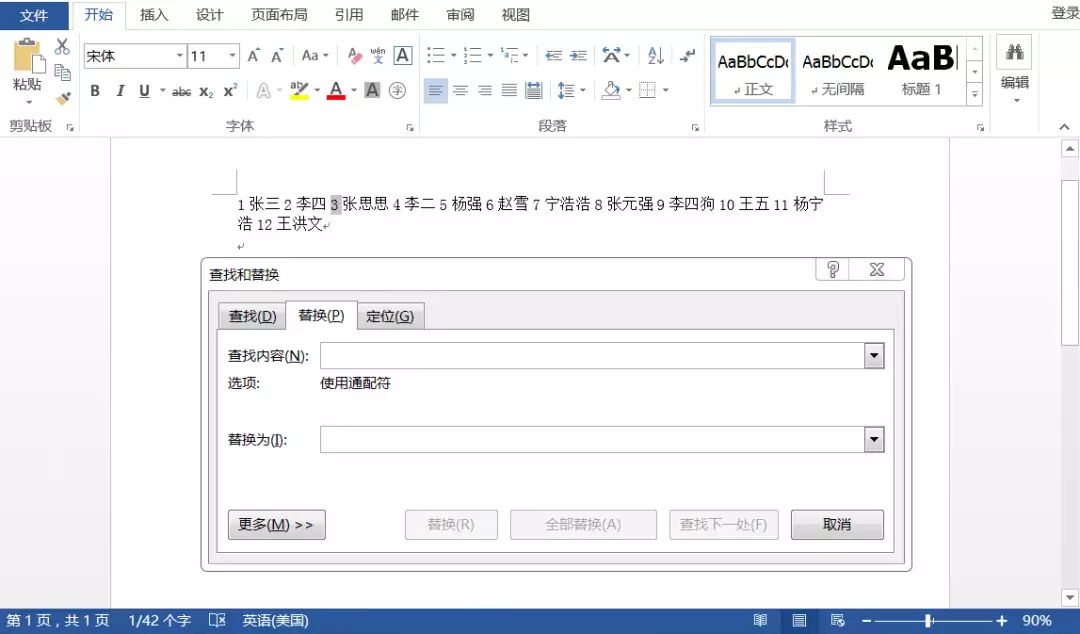Switch to the Design ribbon tab
Image resolution: width=1080 pixels, height=634 pixels.
209,14
